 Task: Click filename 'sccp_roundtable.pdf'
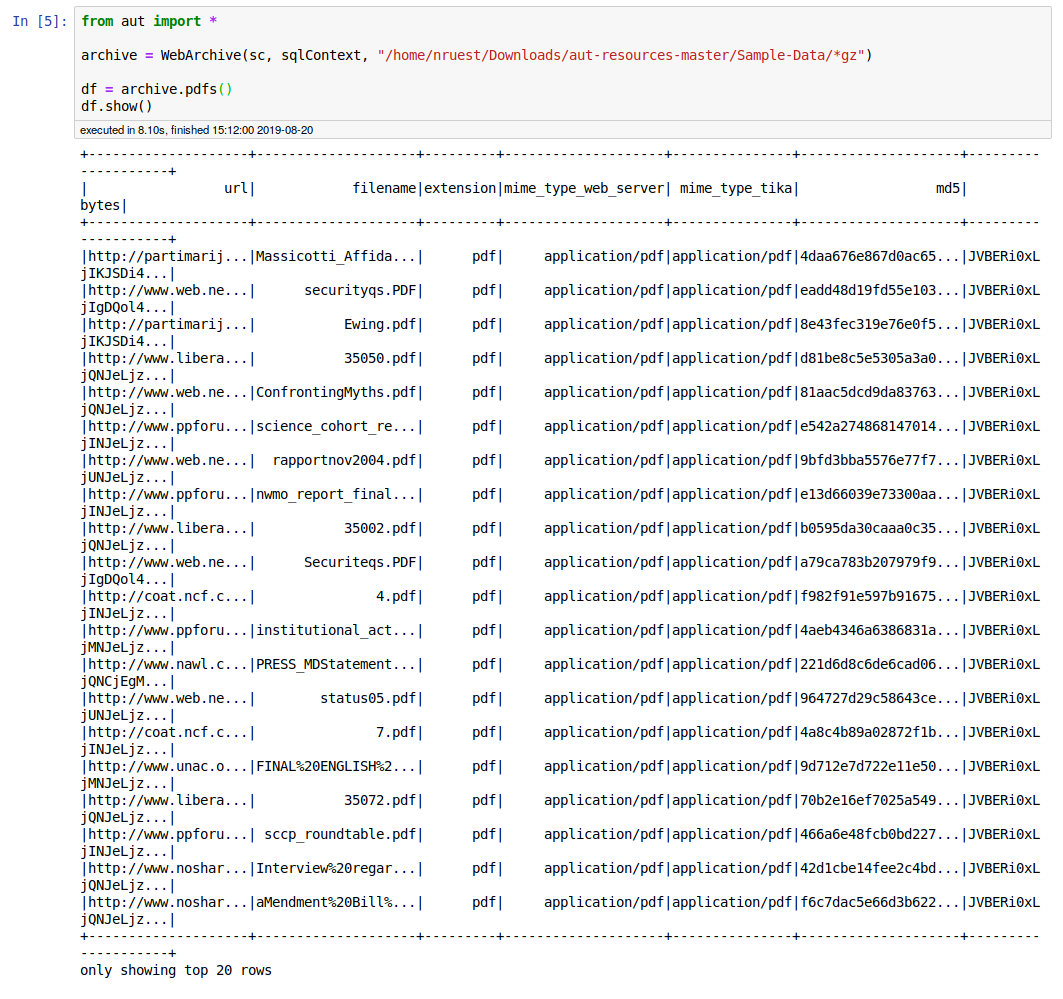point(340,834)
